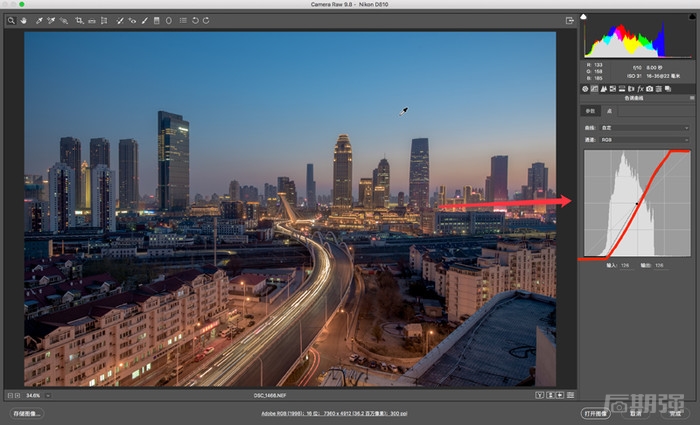Select the Straighten tool
Screen dimensions: 700x425
tap(92, 21)
